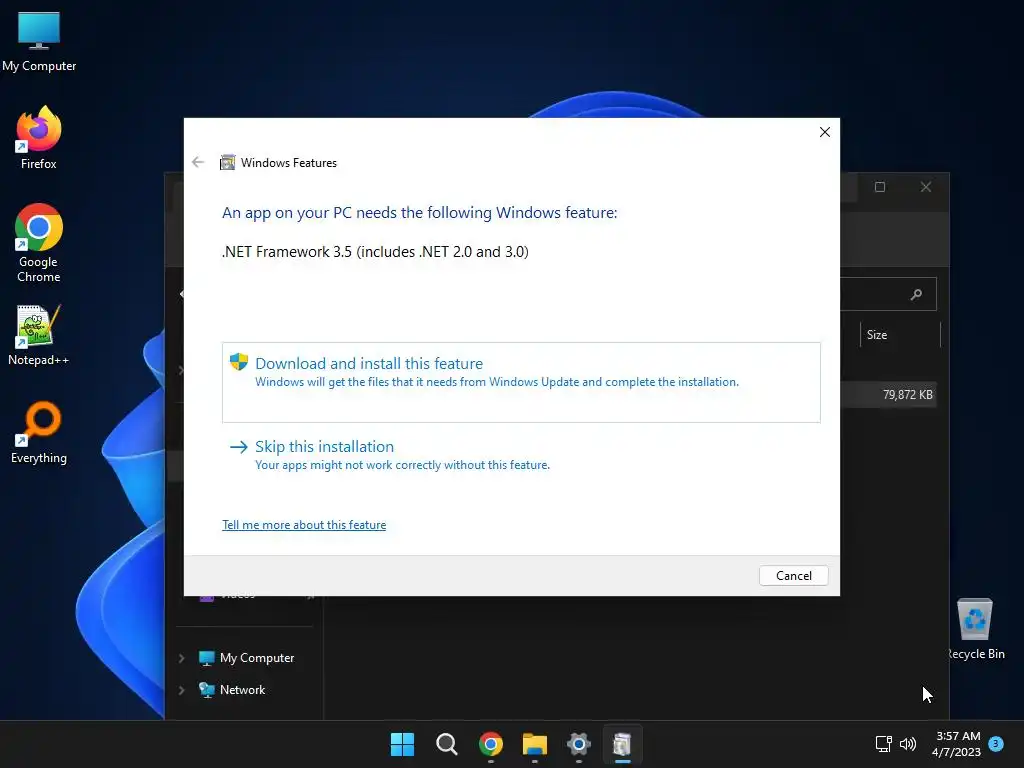Click the Windows Features title icon
Screen dimensions: 1024x768
click(x=227, y=163)
